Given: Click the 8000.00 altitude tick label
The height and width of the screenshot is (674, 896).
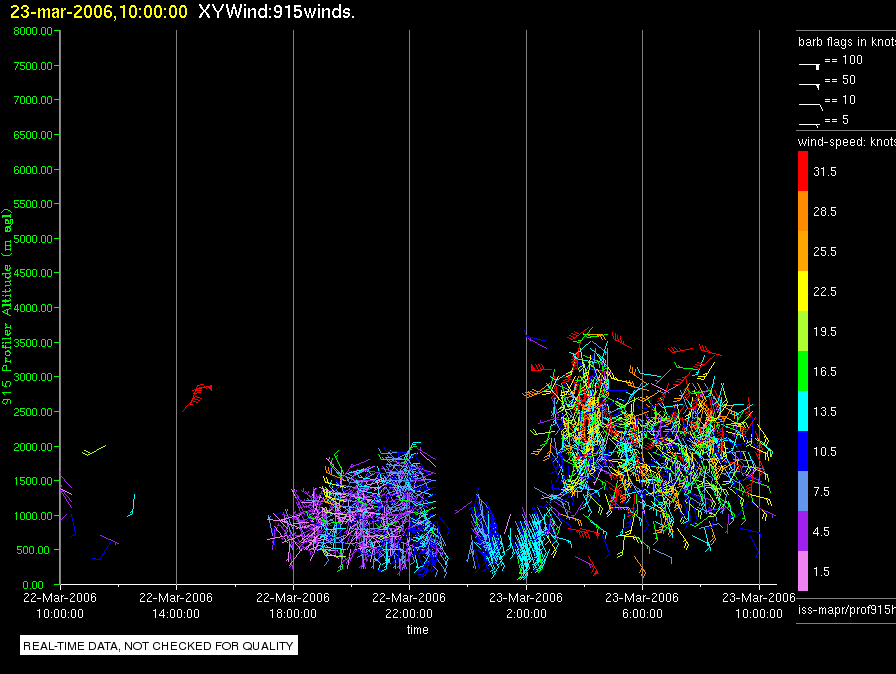Looking at the screenshot, I should pos(33,31).
